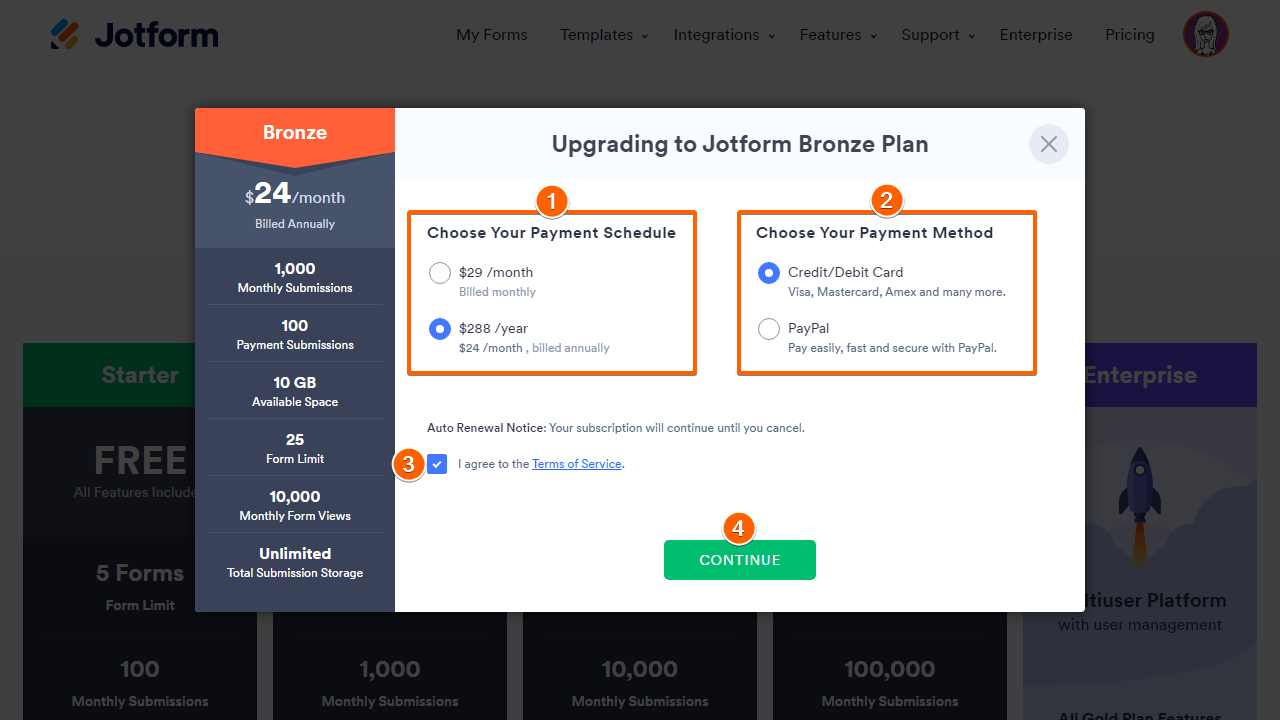The width and height of the screenshot is (1280, 720).
Task: Select the $288 /year payment schedule
Action: pyautogui.click(x=440, y=329)
